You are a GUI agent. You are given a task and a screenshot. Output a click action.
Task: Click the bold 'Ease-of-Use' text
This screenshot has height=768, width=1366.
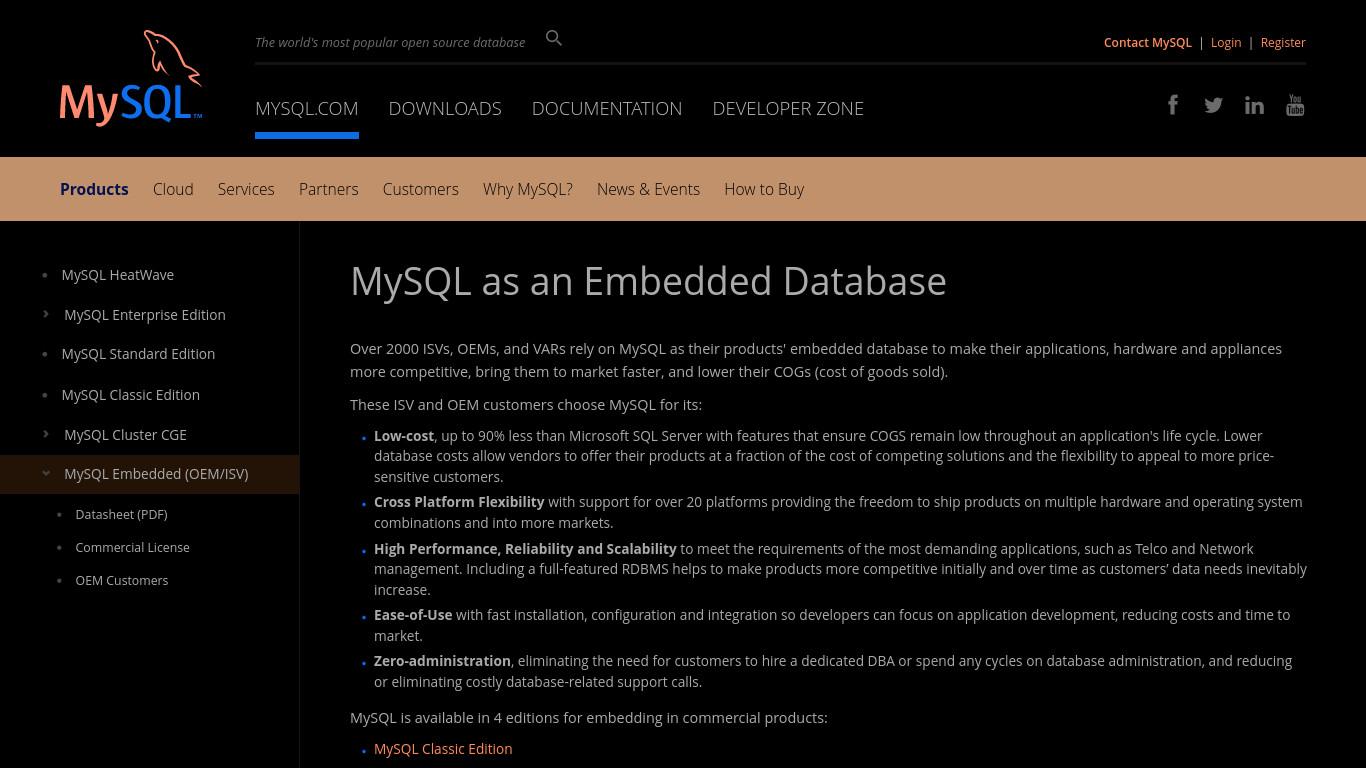(x=413, y=615)
